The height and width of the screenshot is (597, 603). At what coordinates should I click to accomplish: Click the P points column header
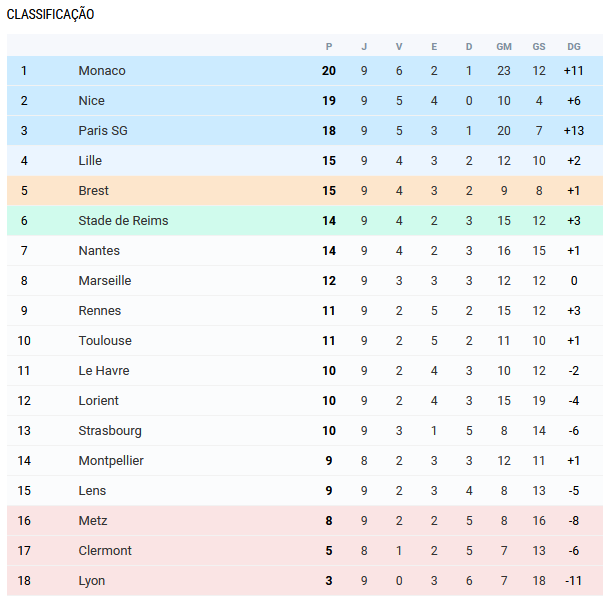pos(329,47)
